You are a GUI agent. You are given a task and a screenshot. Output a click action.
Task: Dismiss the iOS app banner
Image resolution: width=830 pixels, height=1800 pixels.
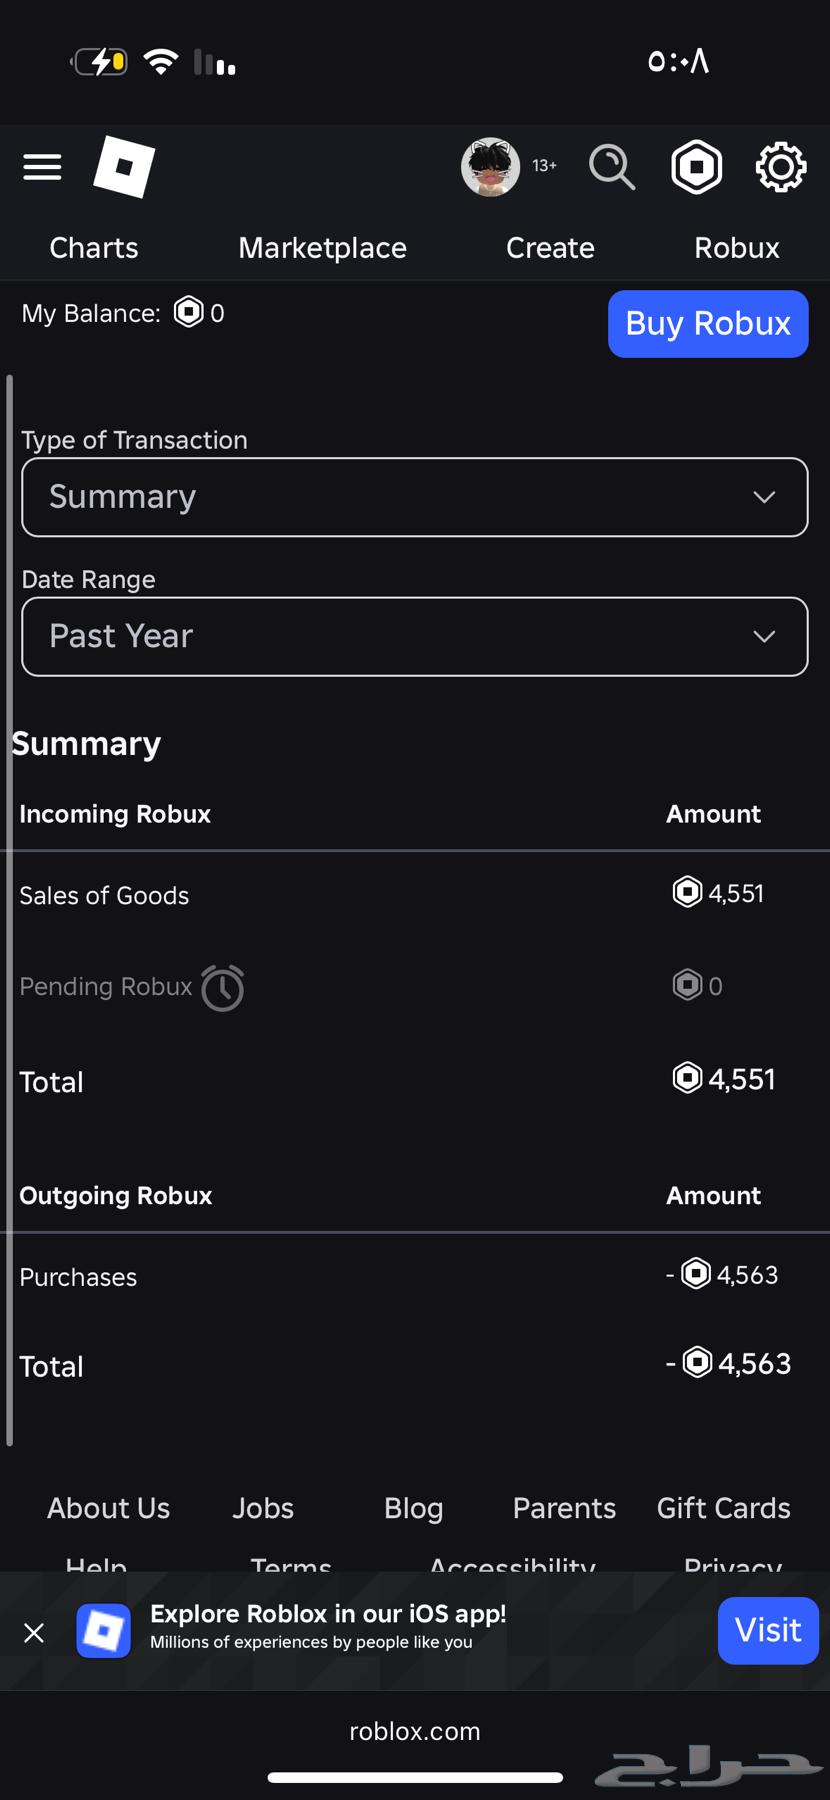click(x=34, y=1633)
